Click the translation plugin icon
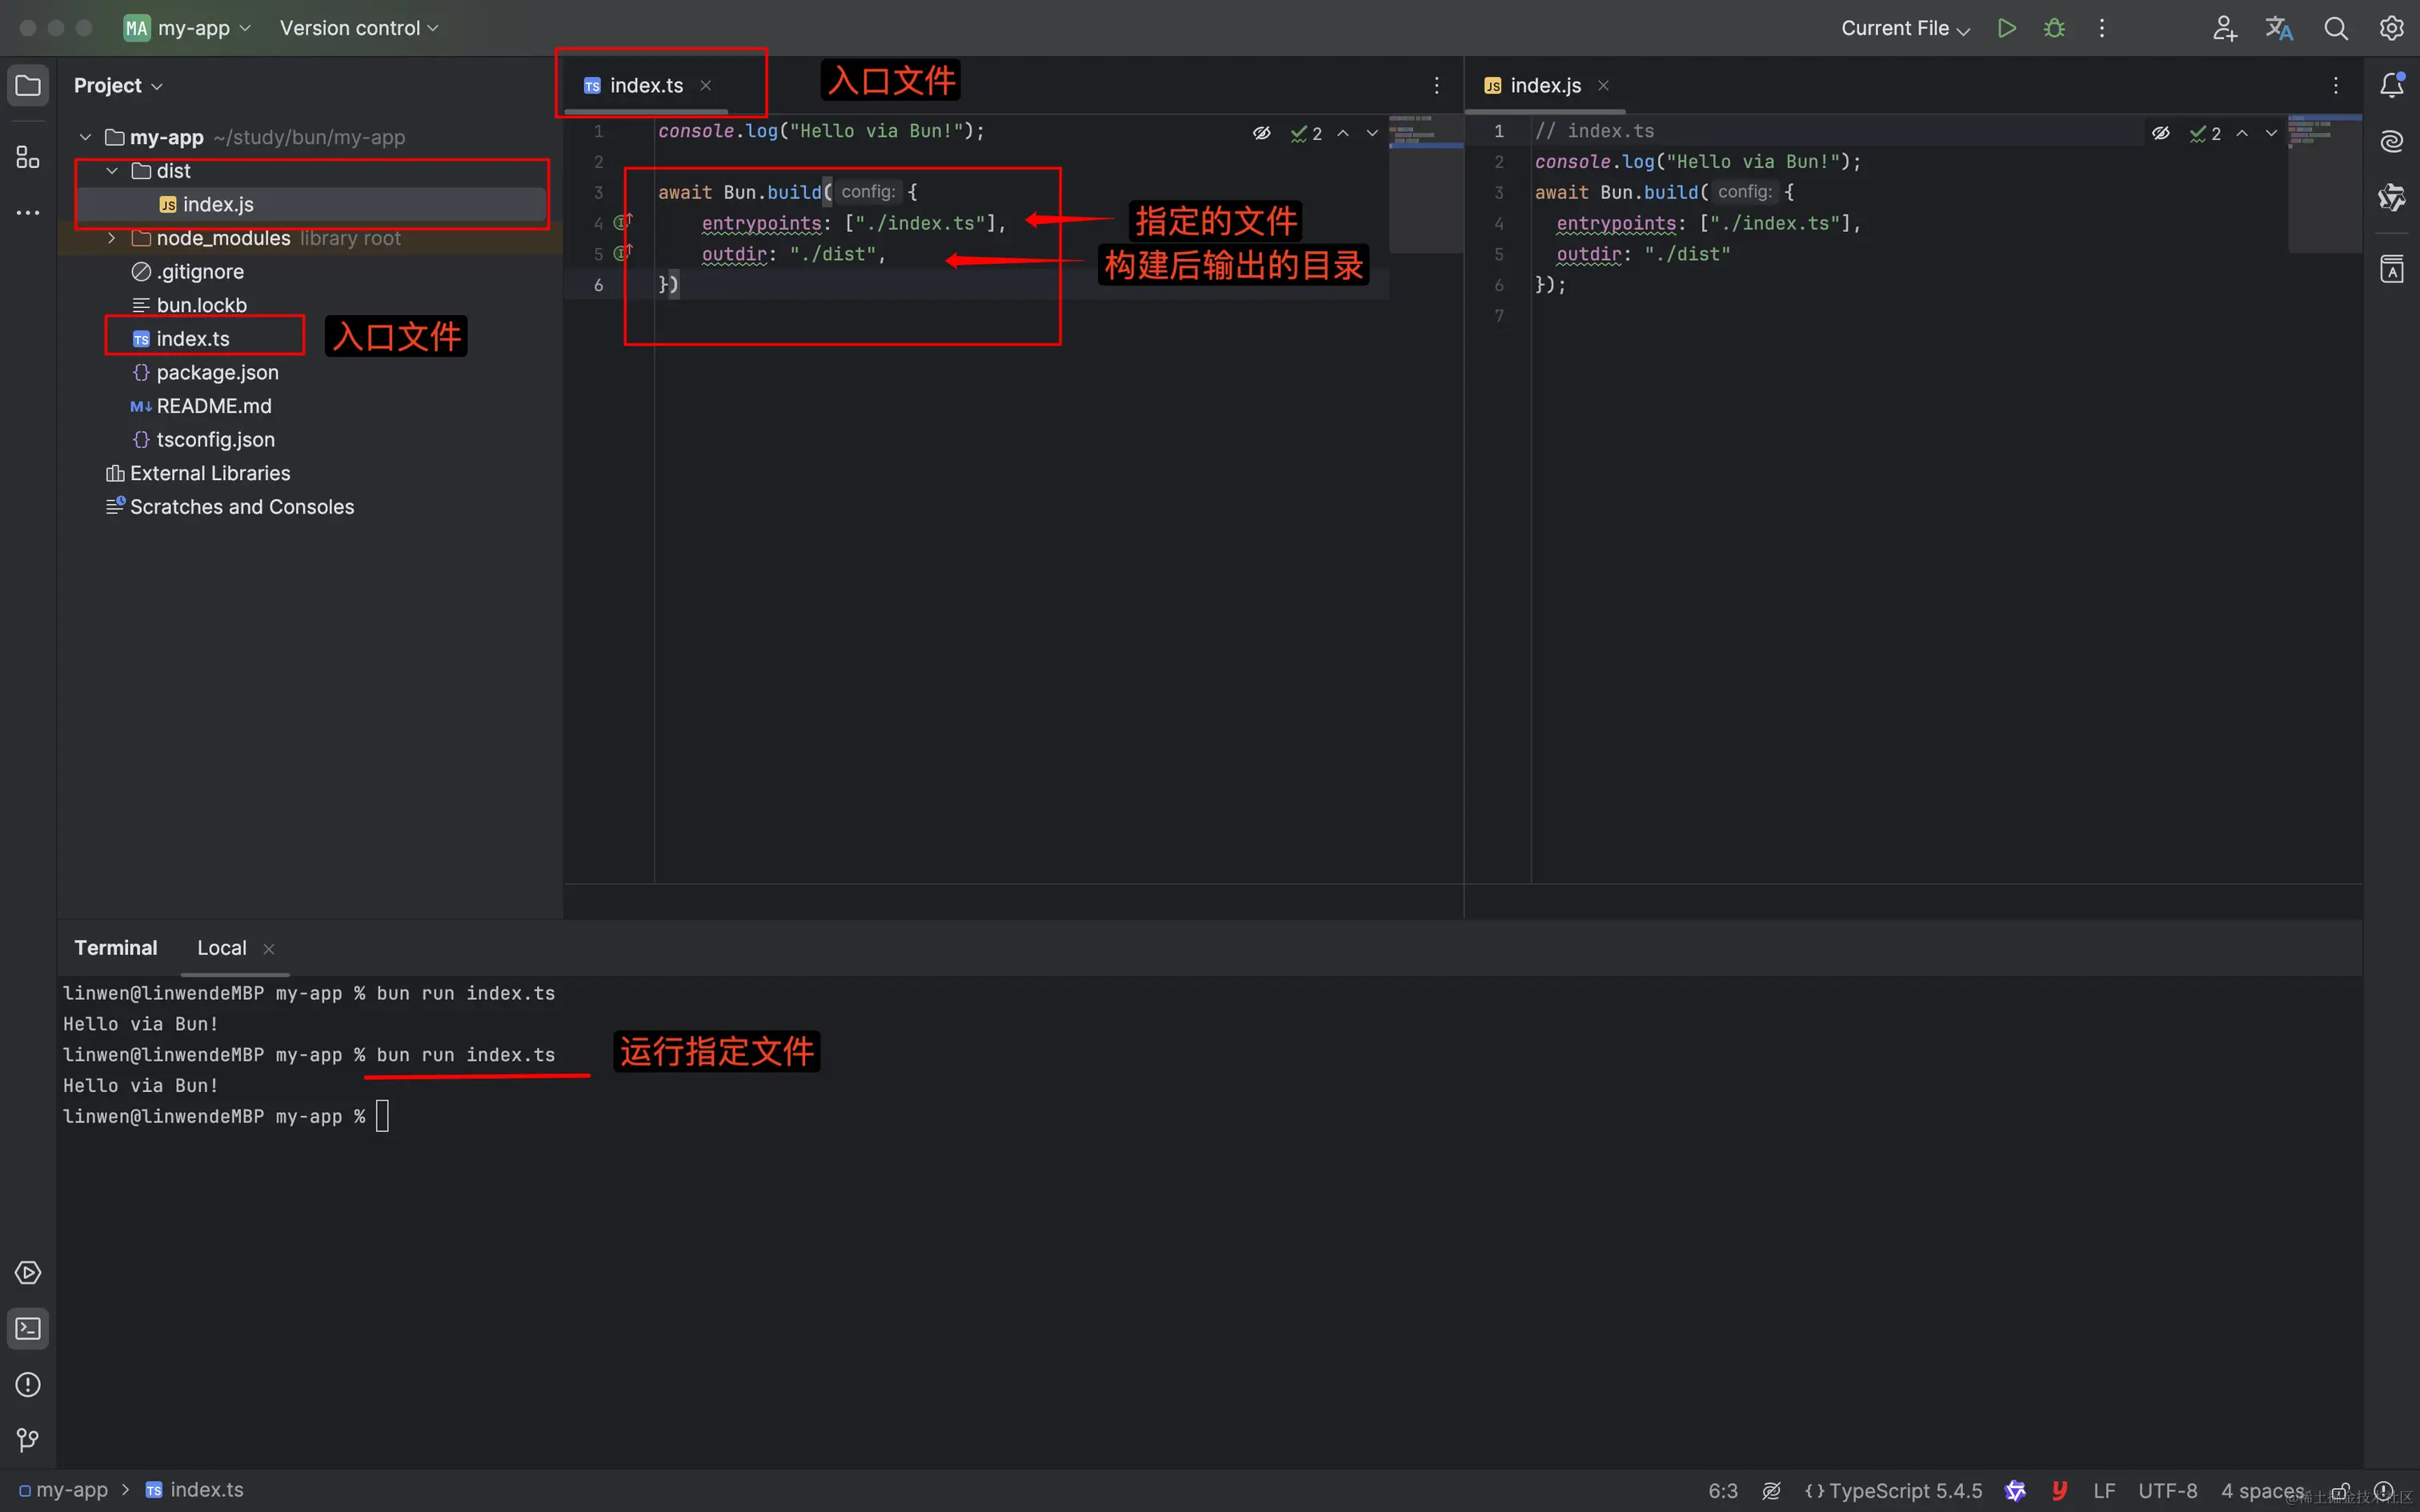The width and height of the screenshot is (2420, 1512). click(2279, 28)
